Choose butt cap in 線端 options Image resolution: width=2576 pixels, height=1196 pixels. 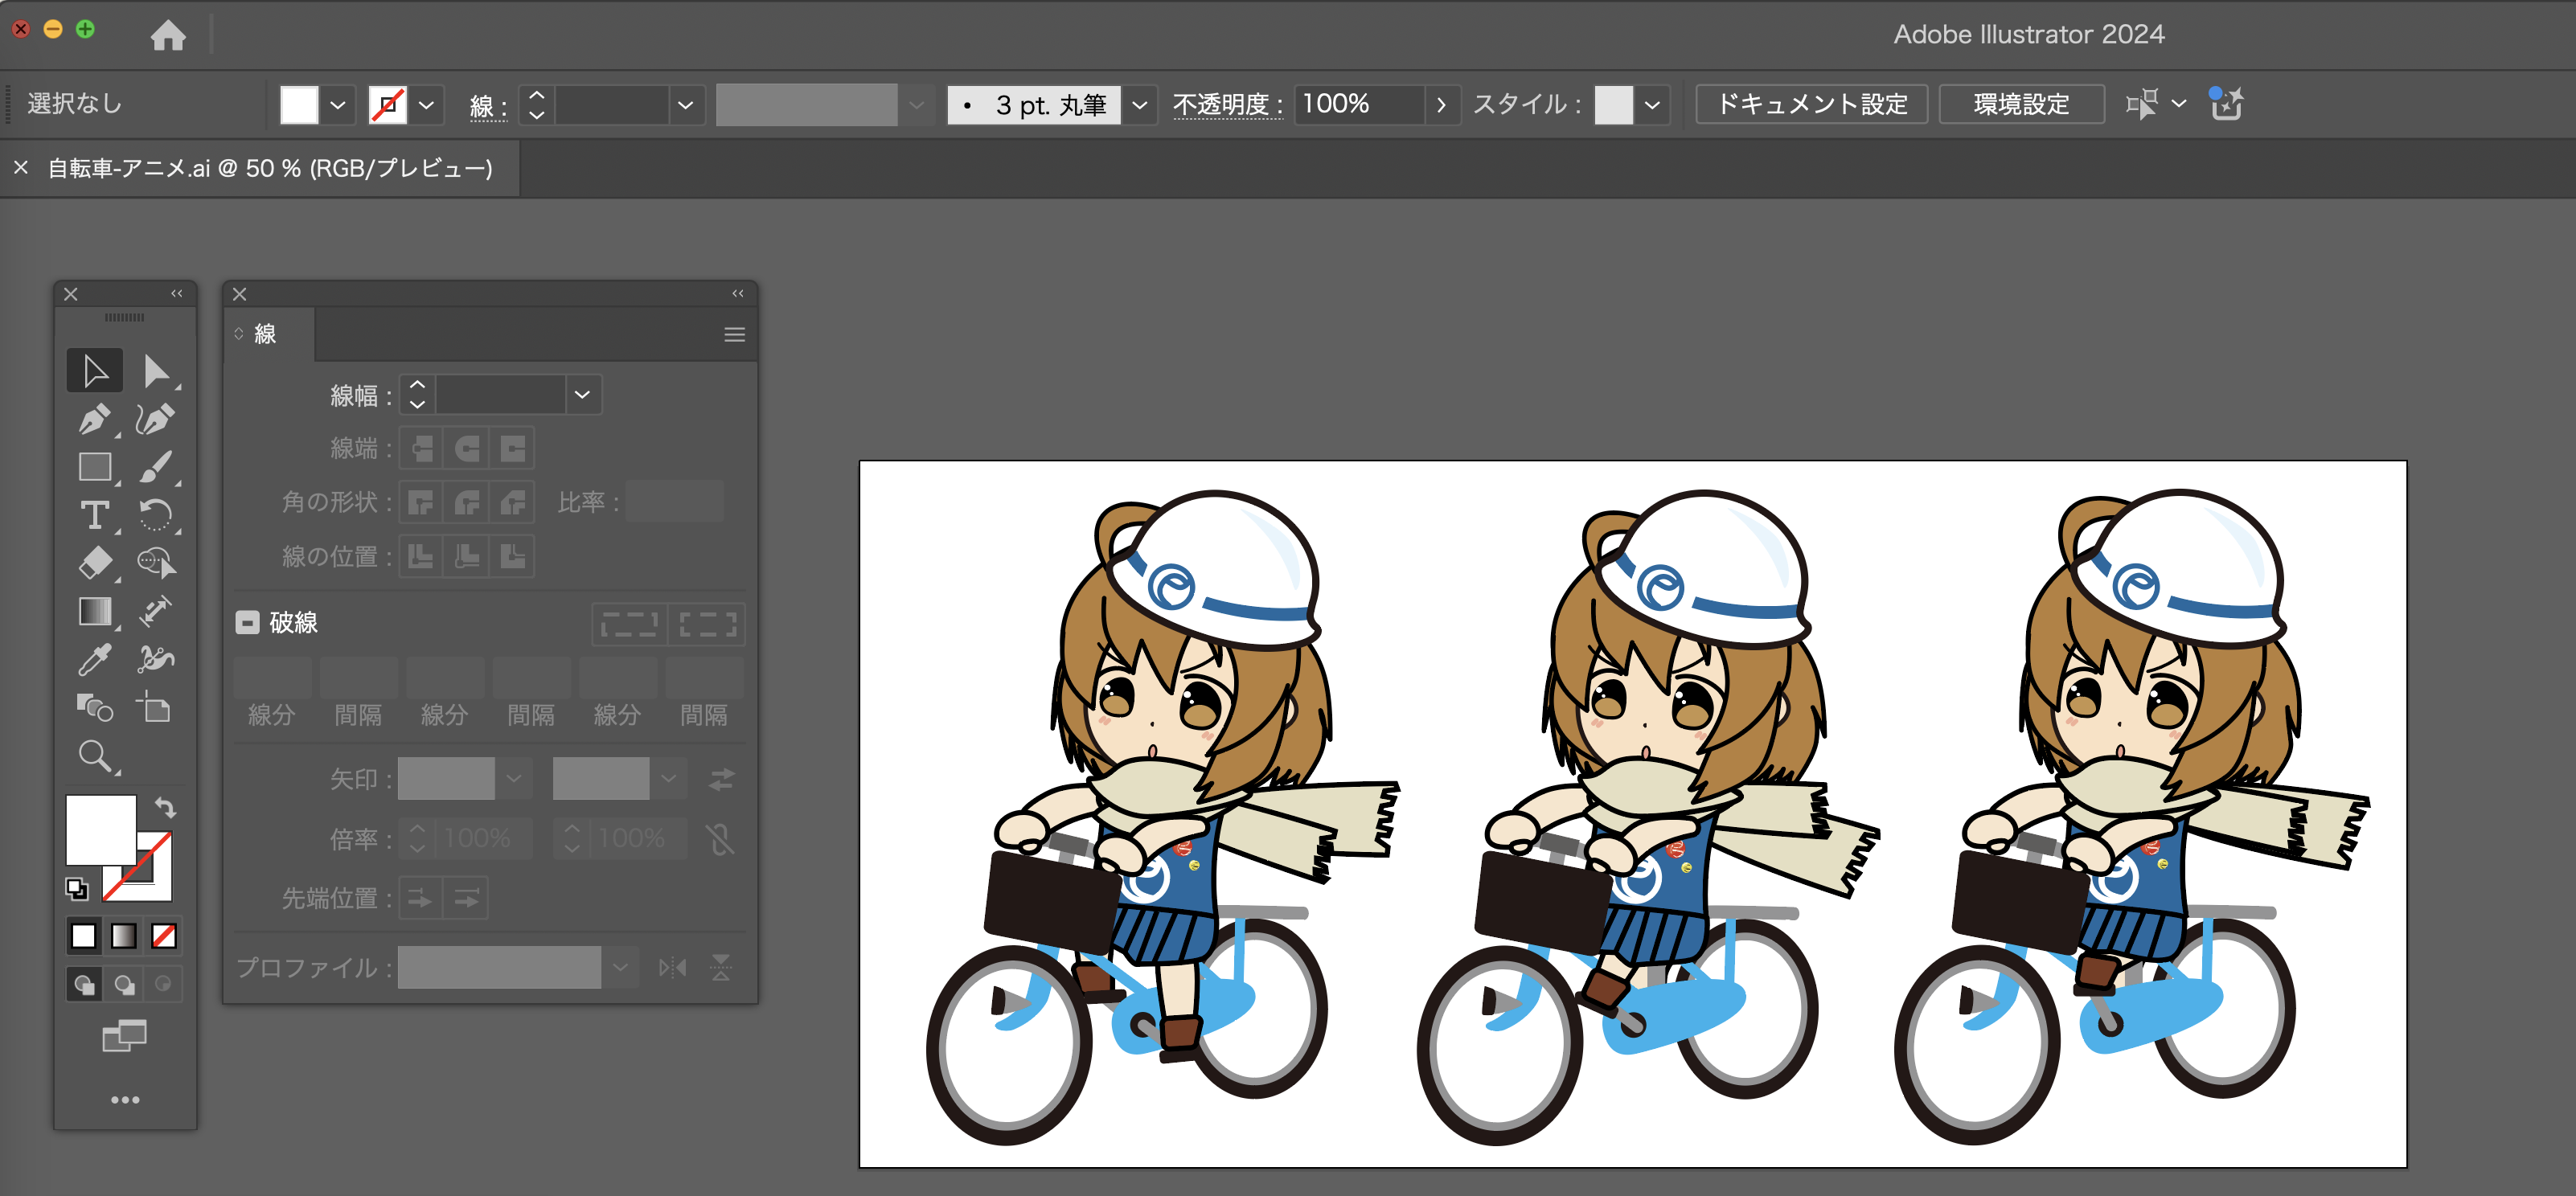pos(422,448)
